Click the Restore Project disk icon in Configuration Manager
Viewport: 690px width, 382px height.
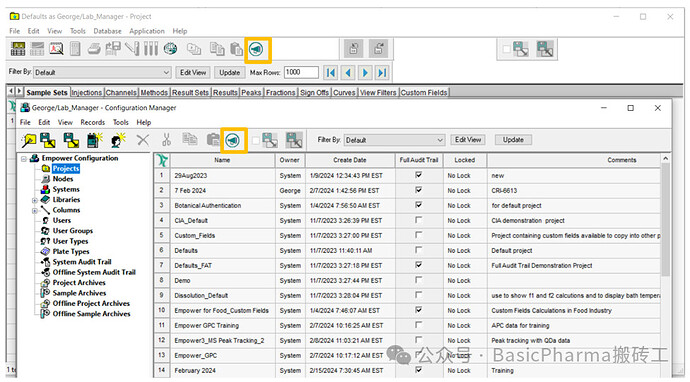click(x=71, y=140)
